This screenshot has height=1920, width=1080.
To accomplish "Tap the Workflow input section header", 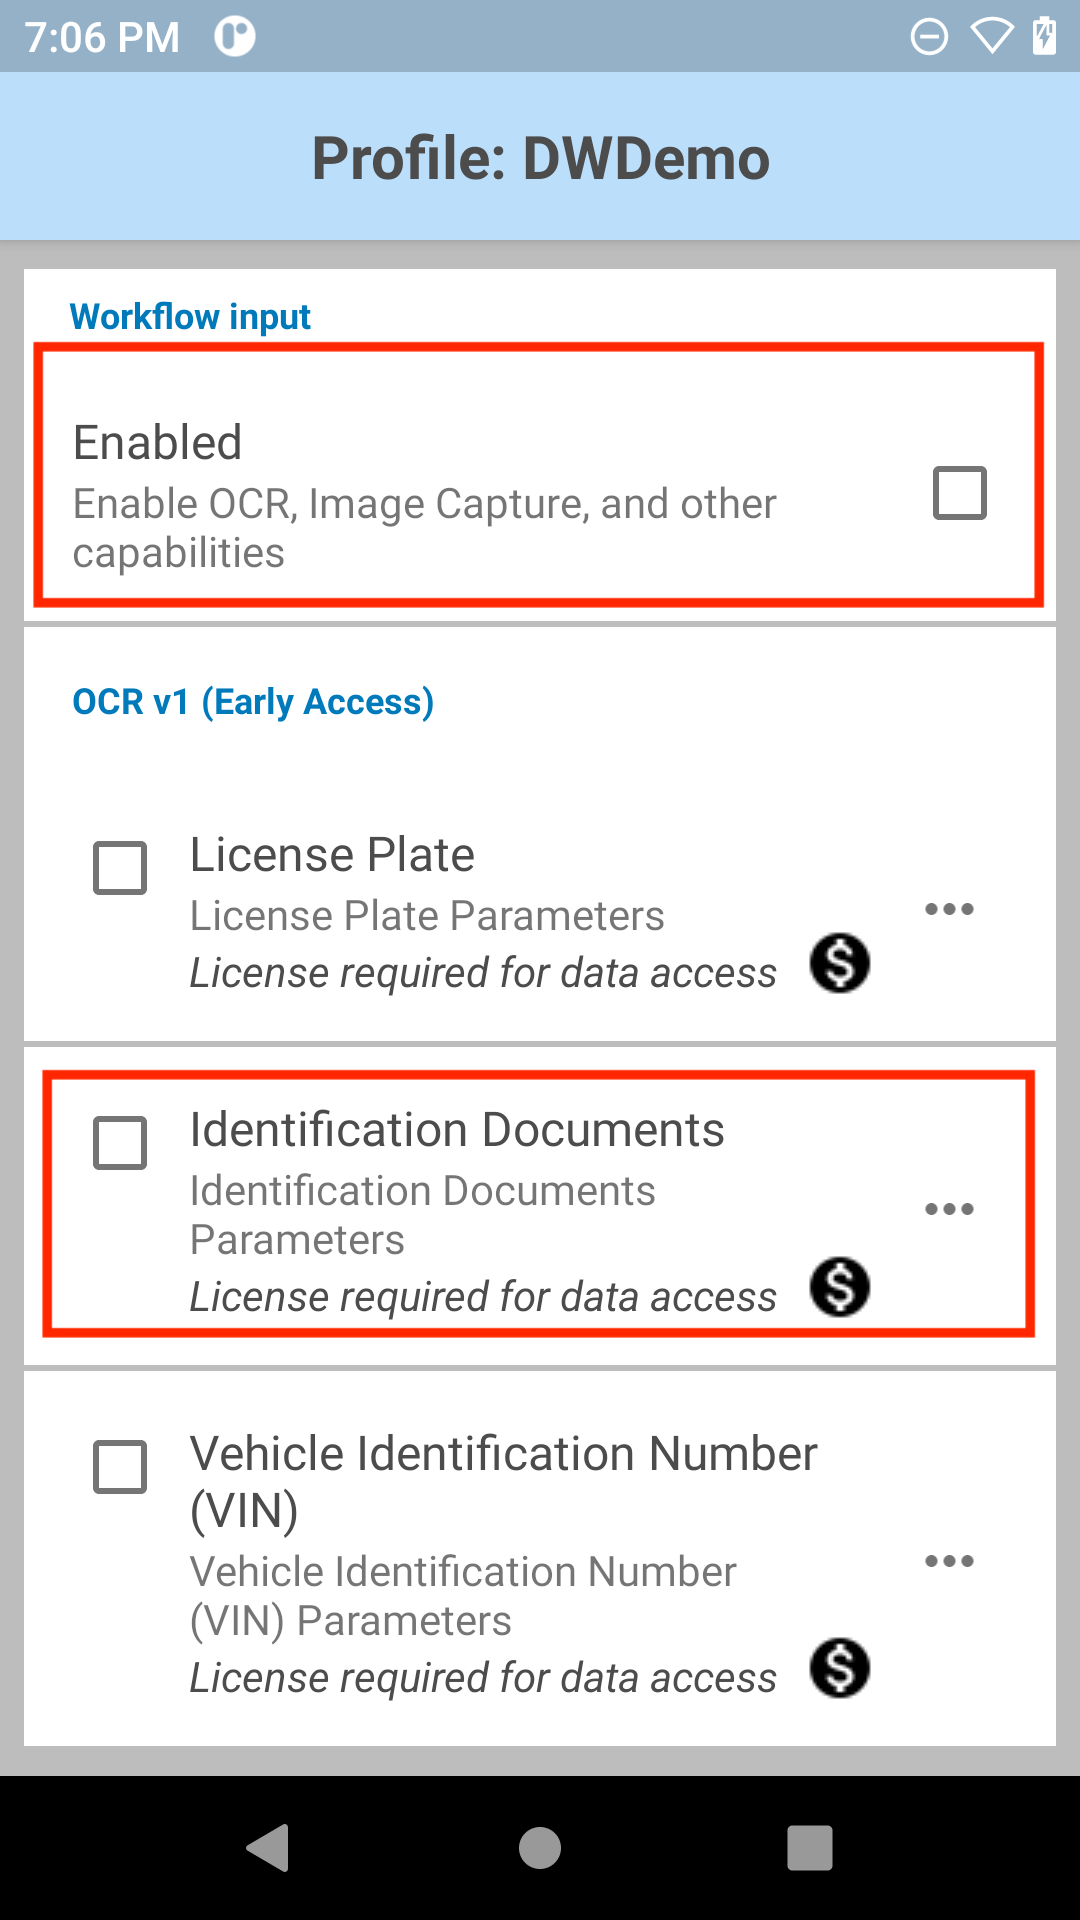I will pos(190,317).
